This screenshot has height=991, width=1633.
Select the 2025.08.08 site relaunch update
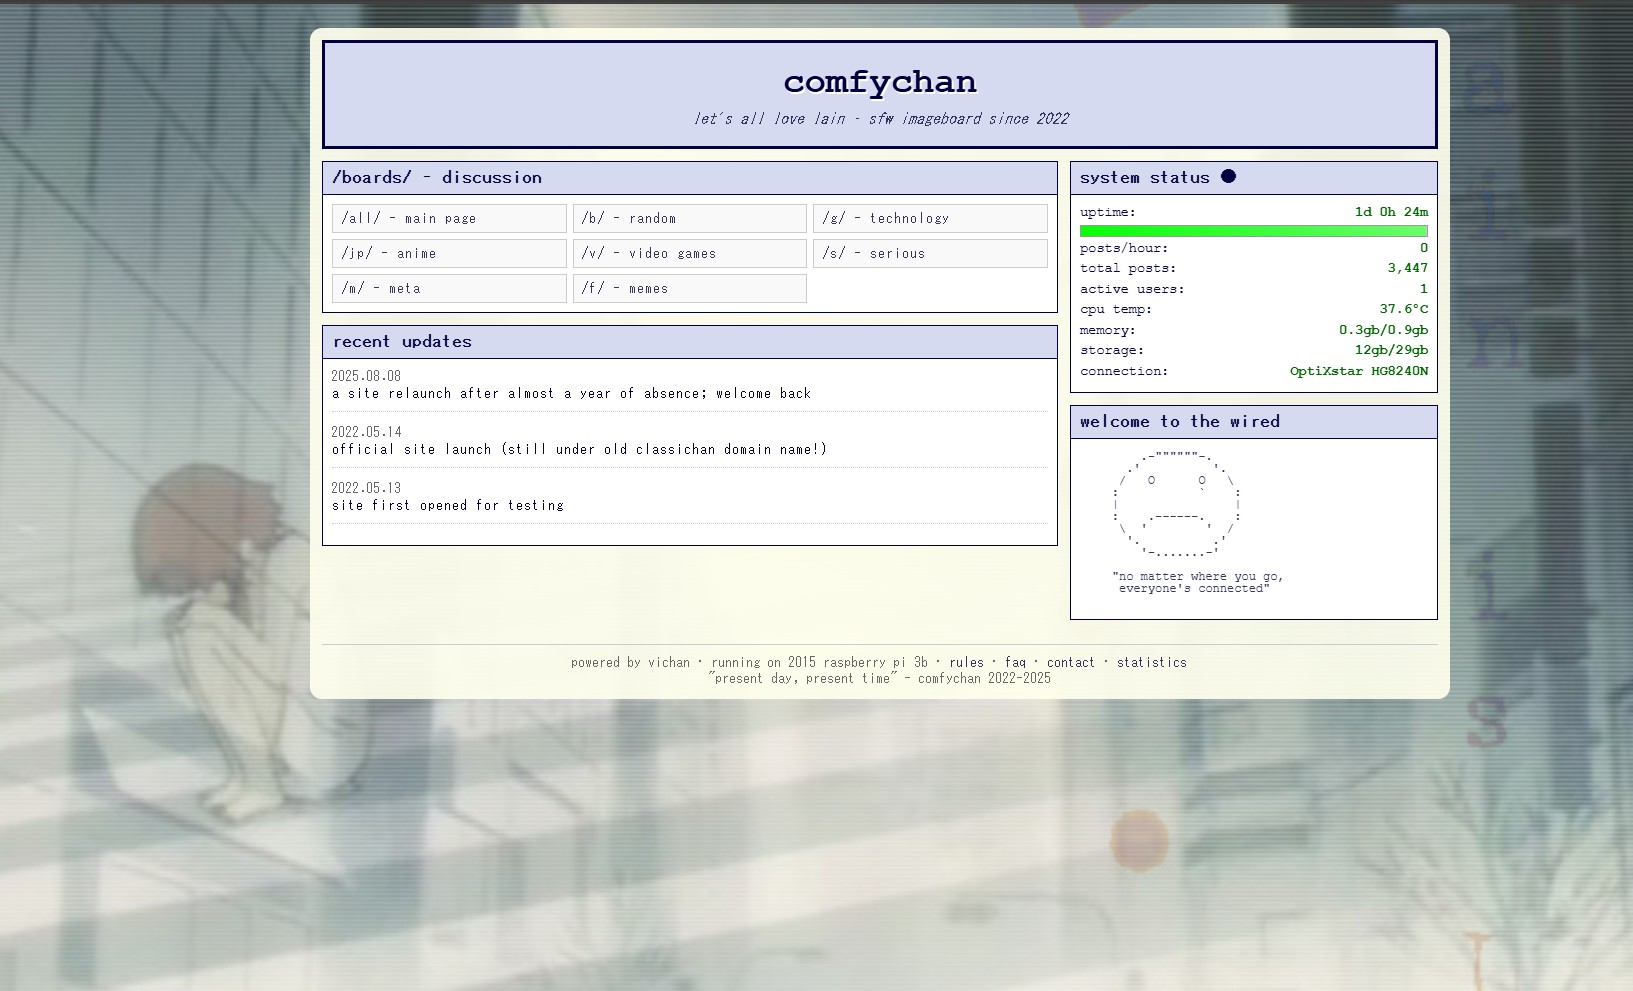[571, 393]
